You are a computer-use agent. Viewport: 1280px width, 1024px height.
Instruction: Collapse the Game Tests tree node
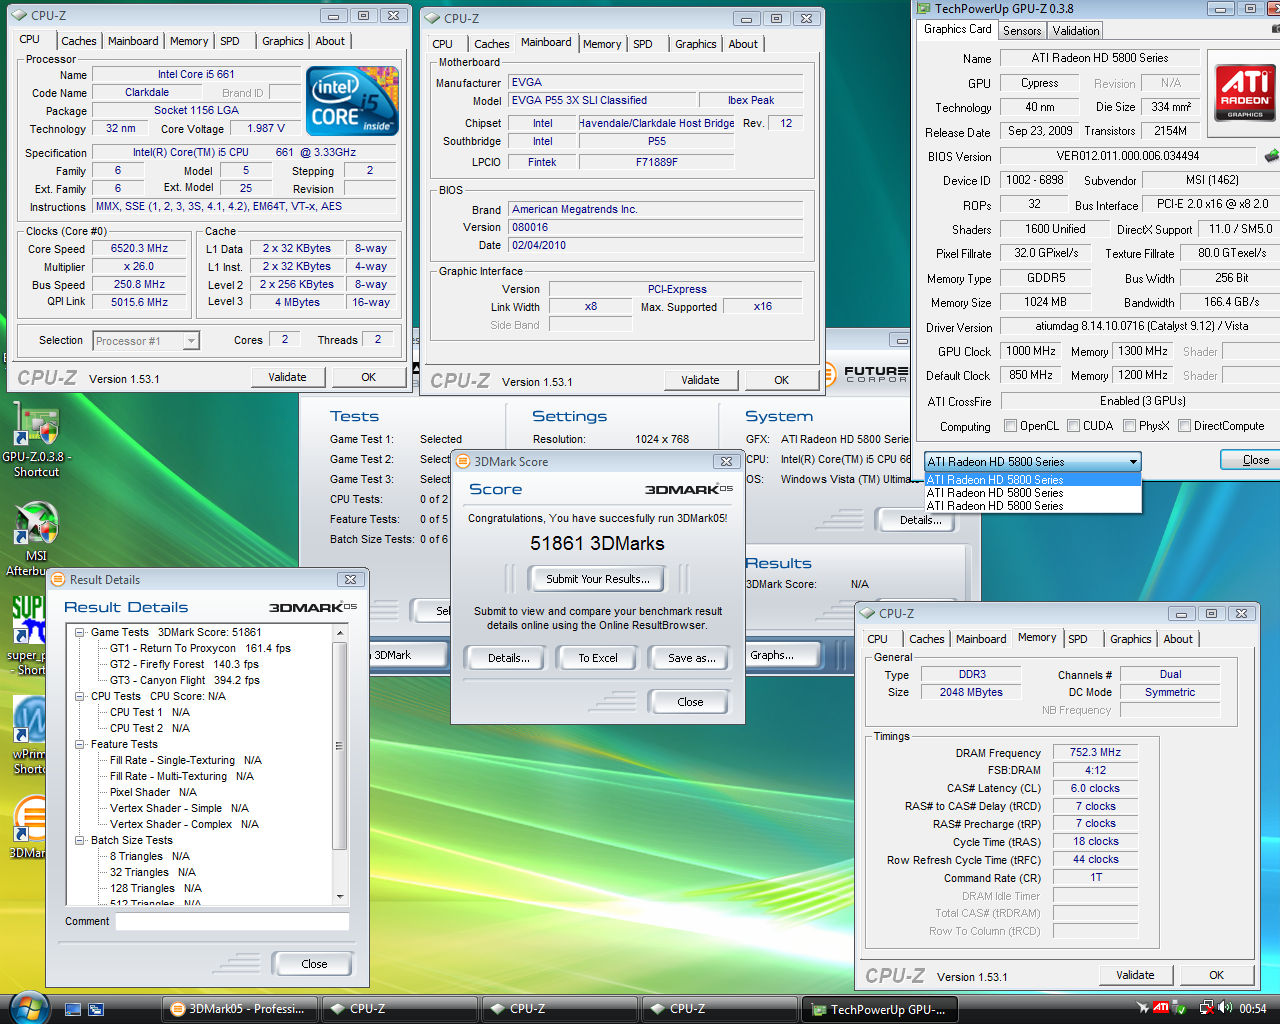(80, 632)
